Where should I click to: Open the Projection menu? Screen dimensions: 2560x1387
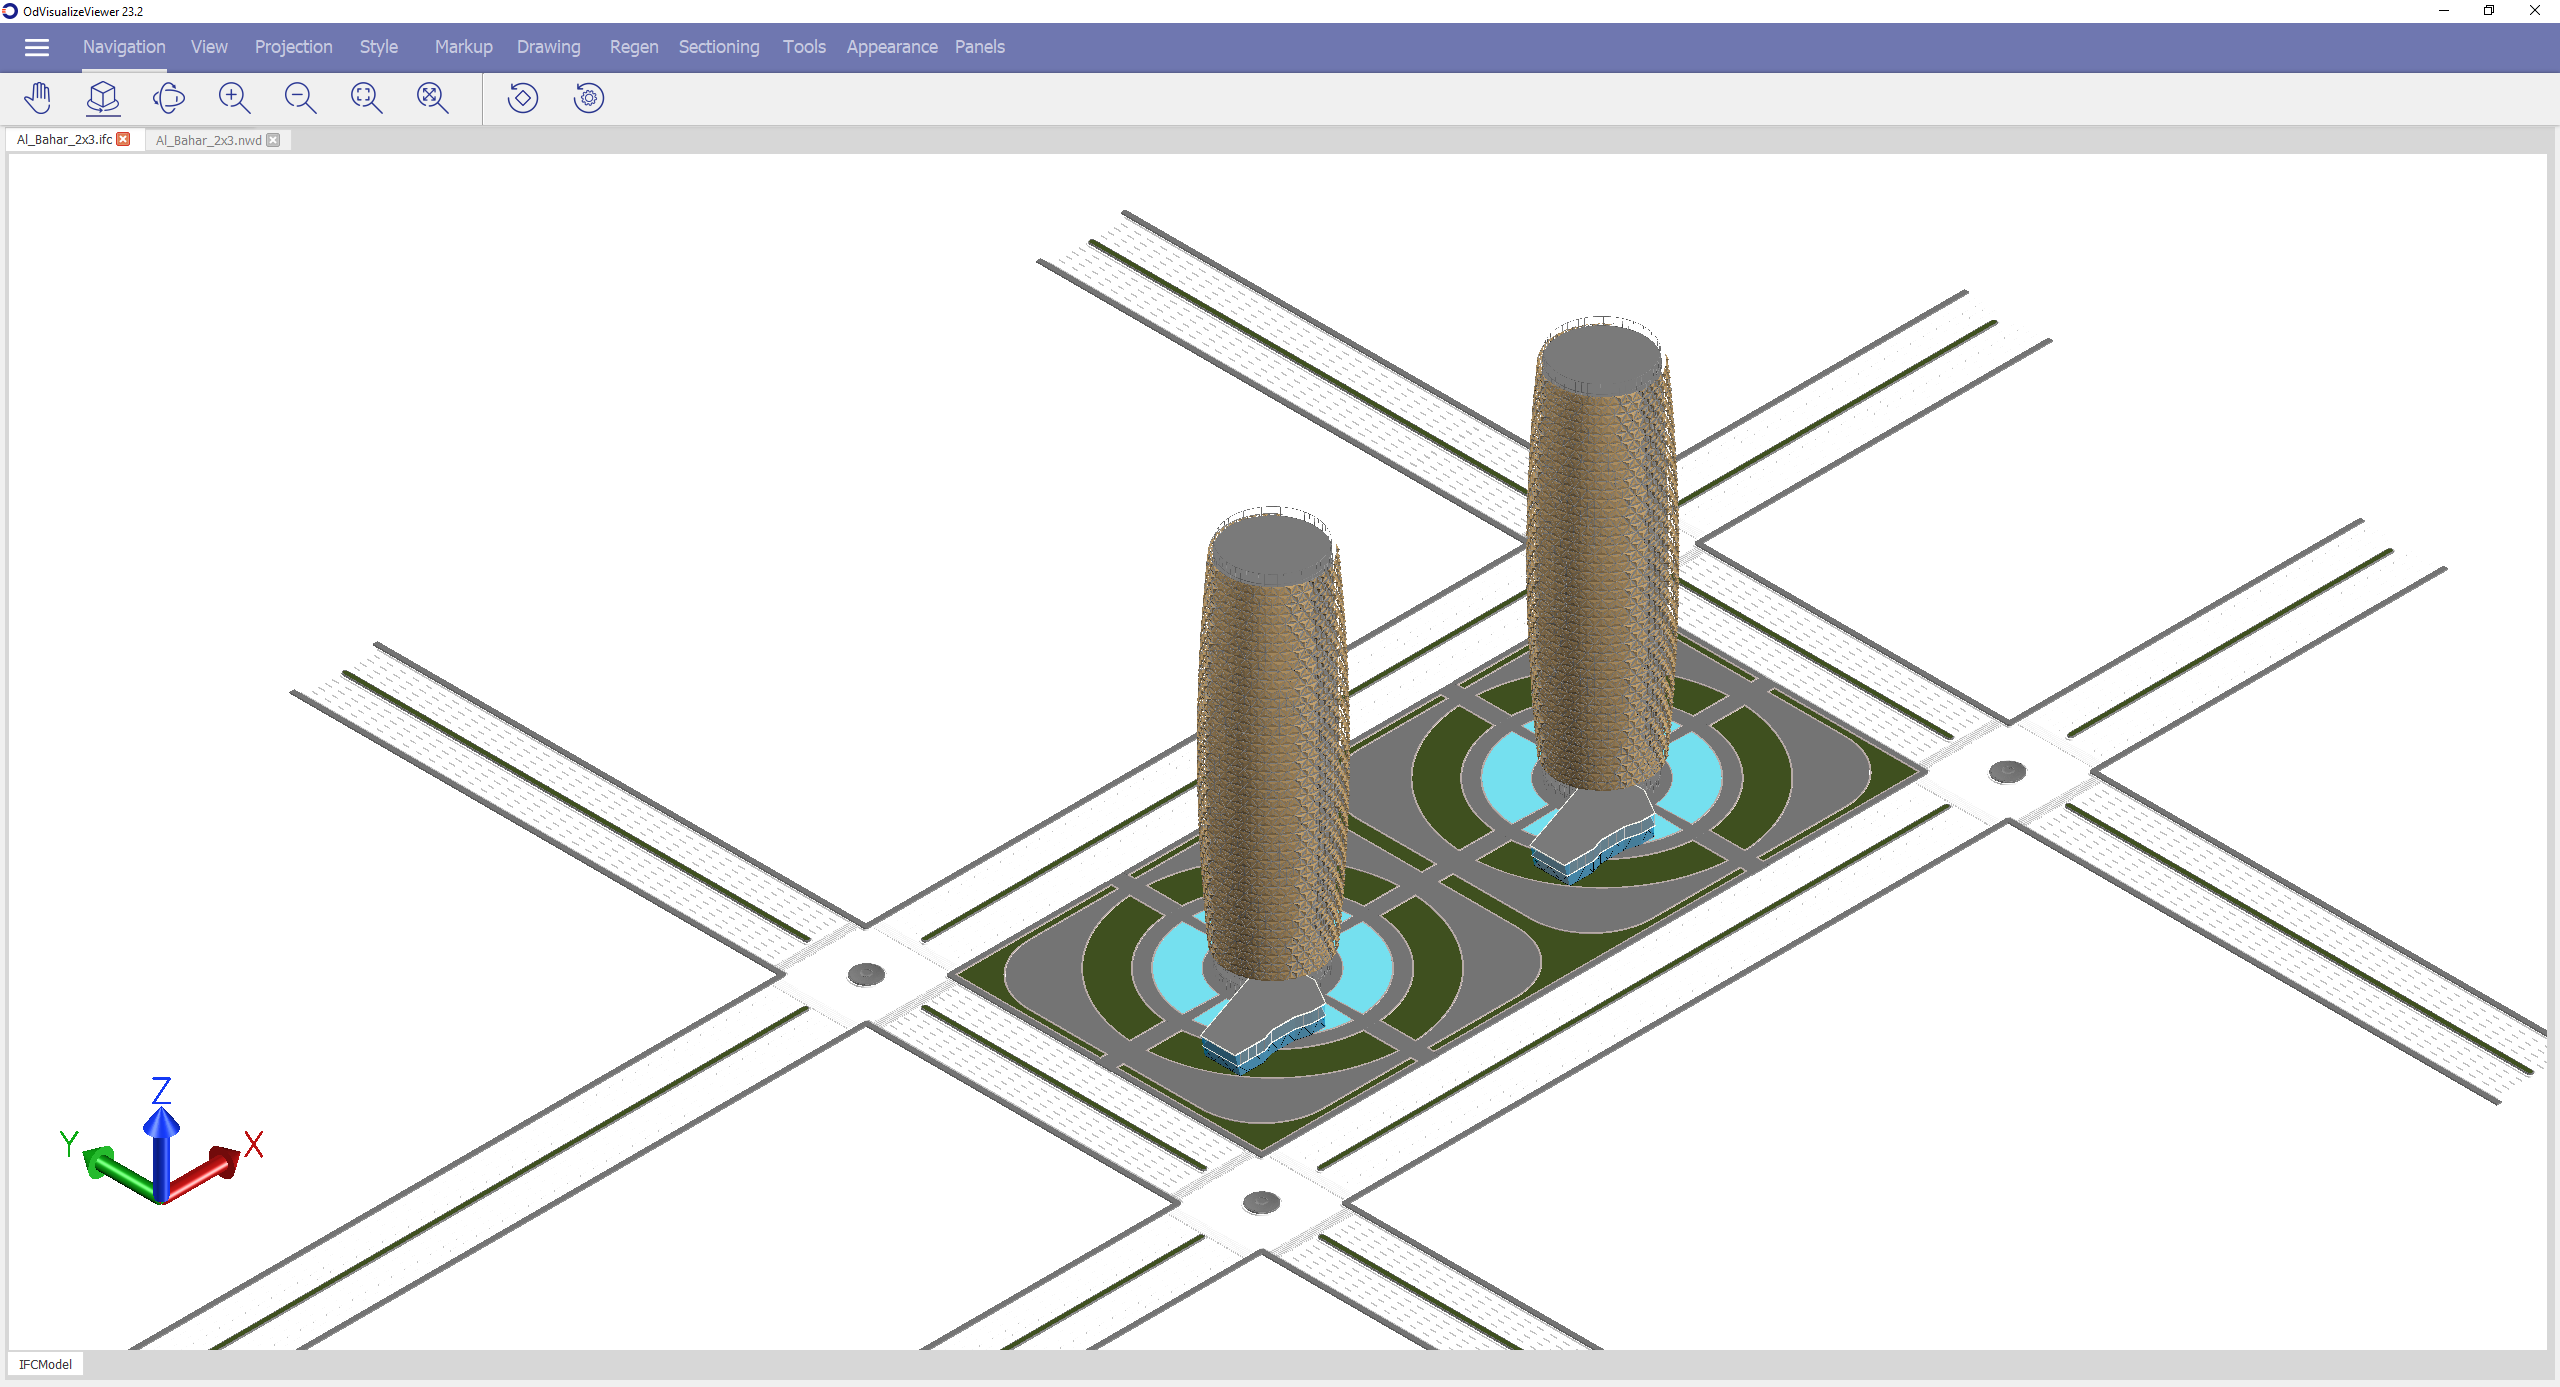pos(293,47)
